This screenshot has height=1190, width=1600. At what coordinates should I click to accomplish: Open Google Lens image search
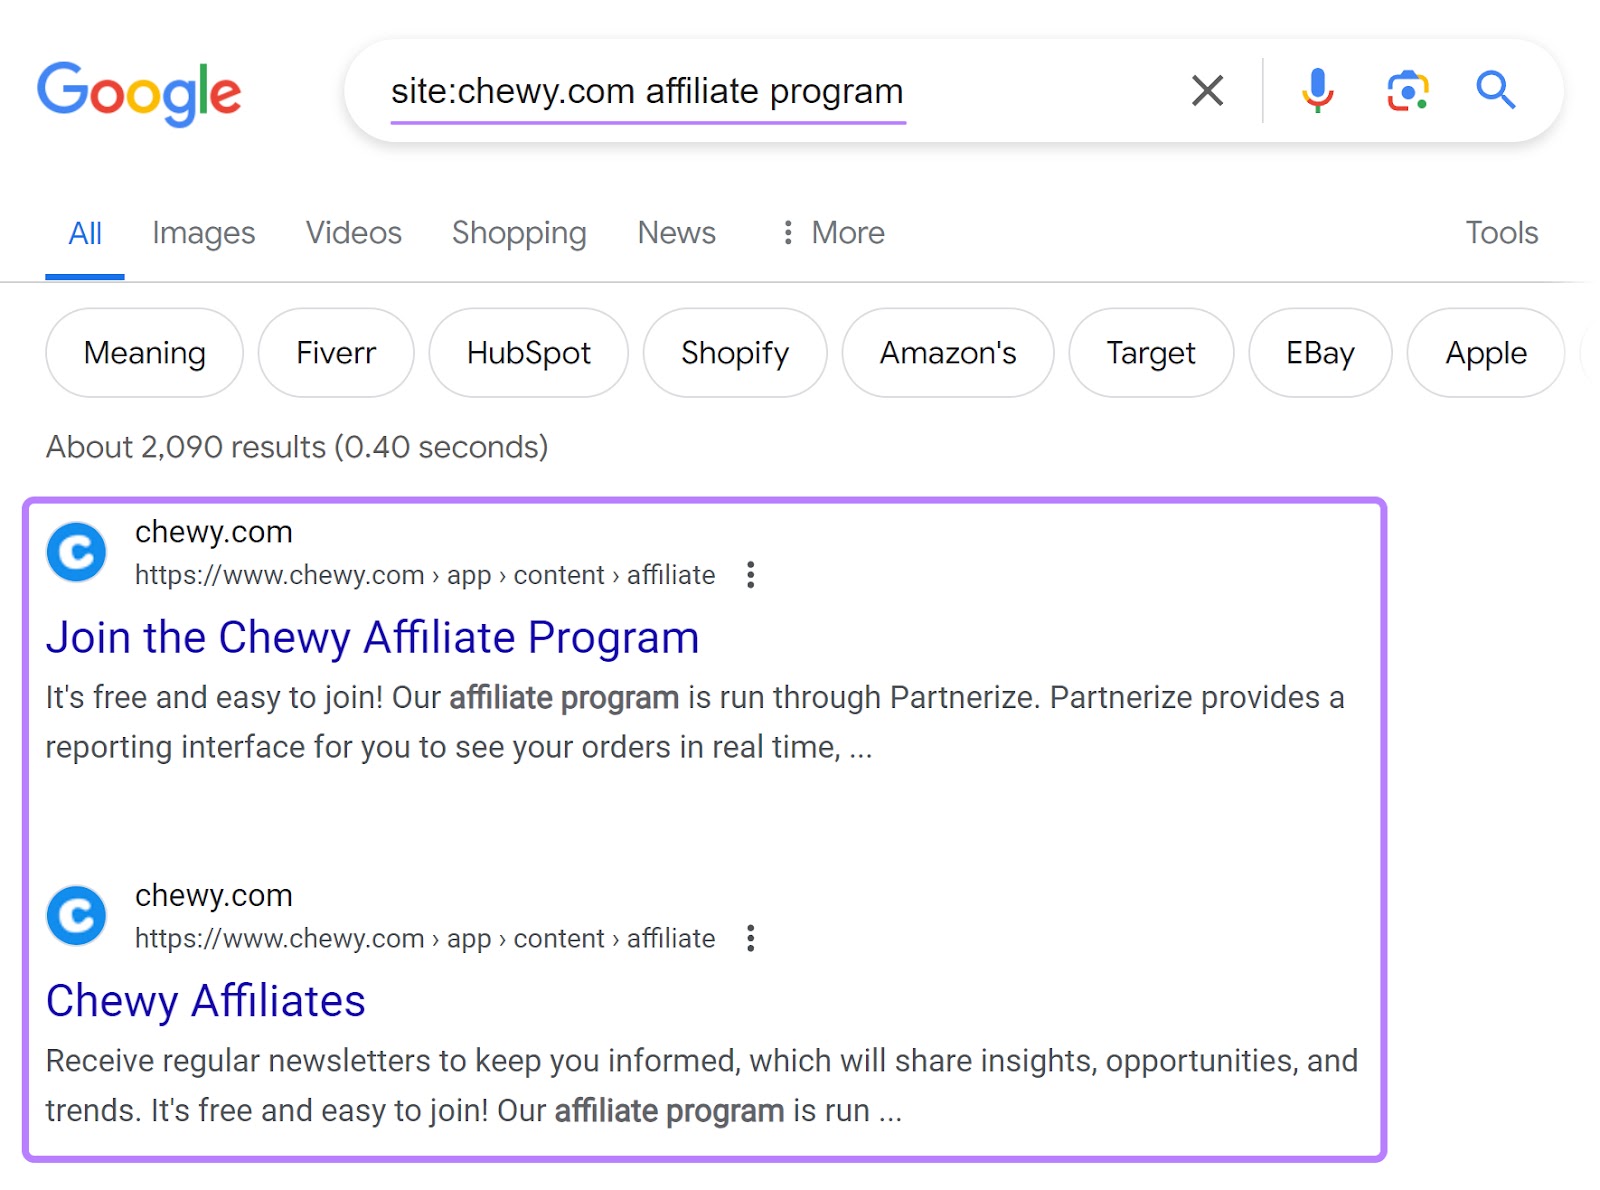1407,90
